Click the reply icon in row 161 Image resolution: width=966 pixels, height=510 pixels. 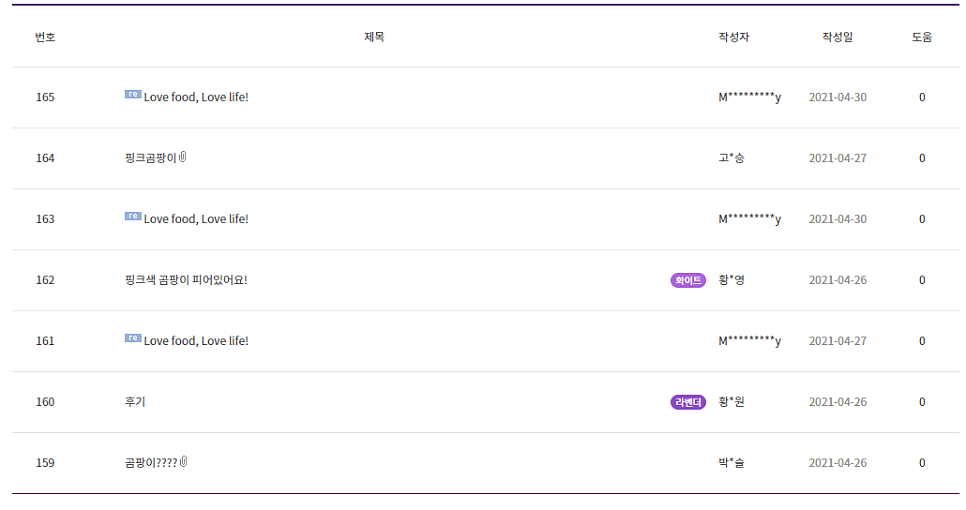(133, 338)
